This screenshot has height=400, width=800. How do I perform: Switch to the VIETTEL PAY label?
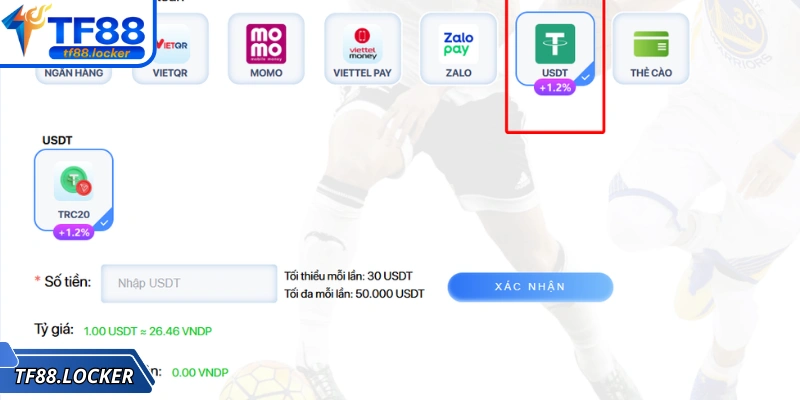tap(362, 73)
